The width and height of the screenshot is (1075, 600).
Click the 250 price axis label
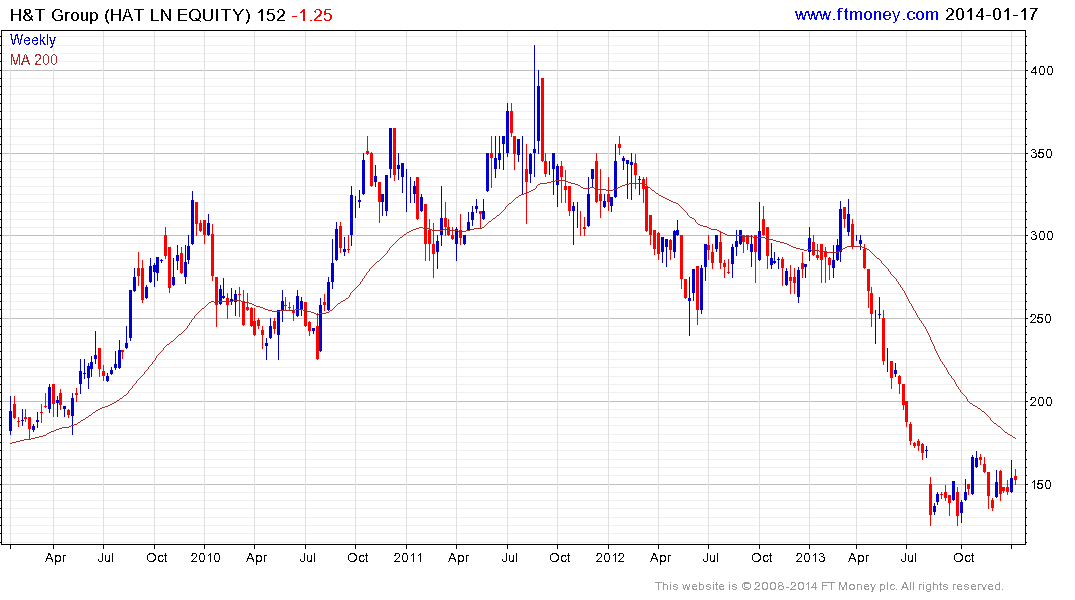tap(1042, 319)
